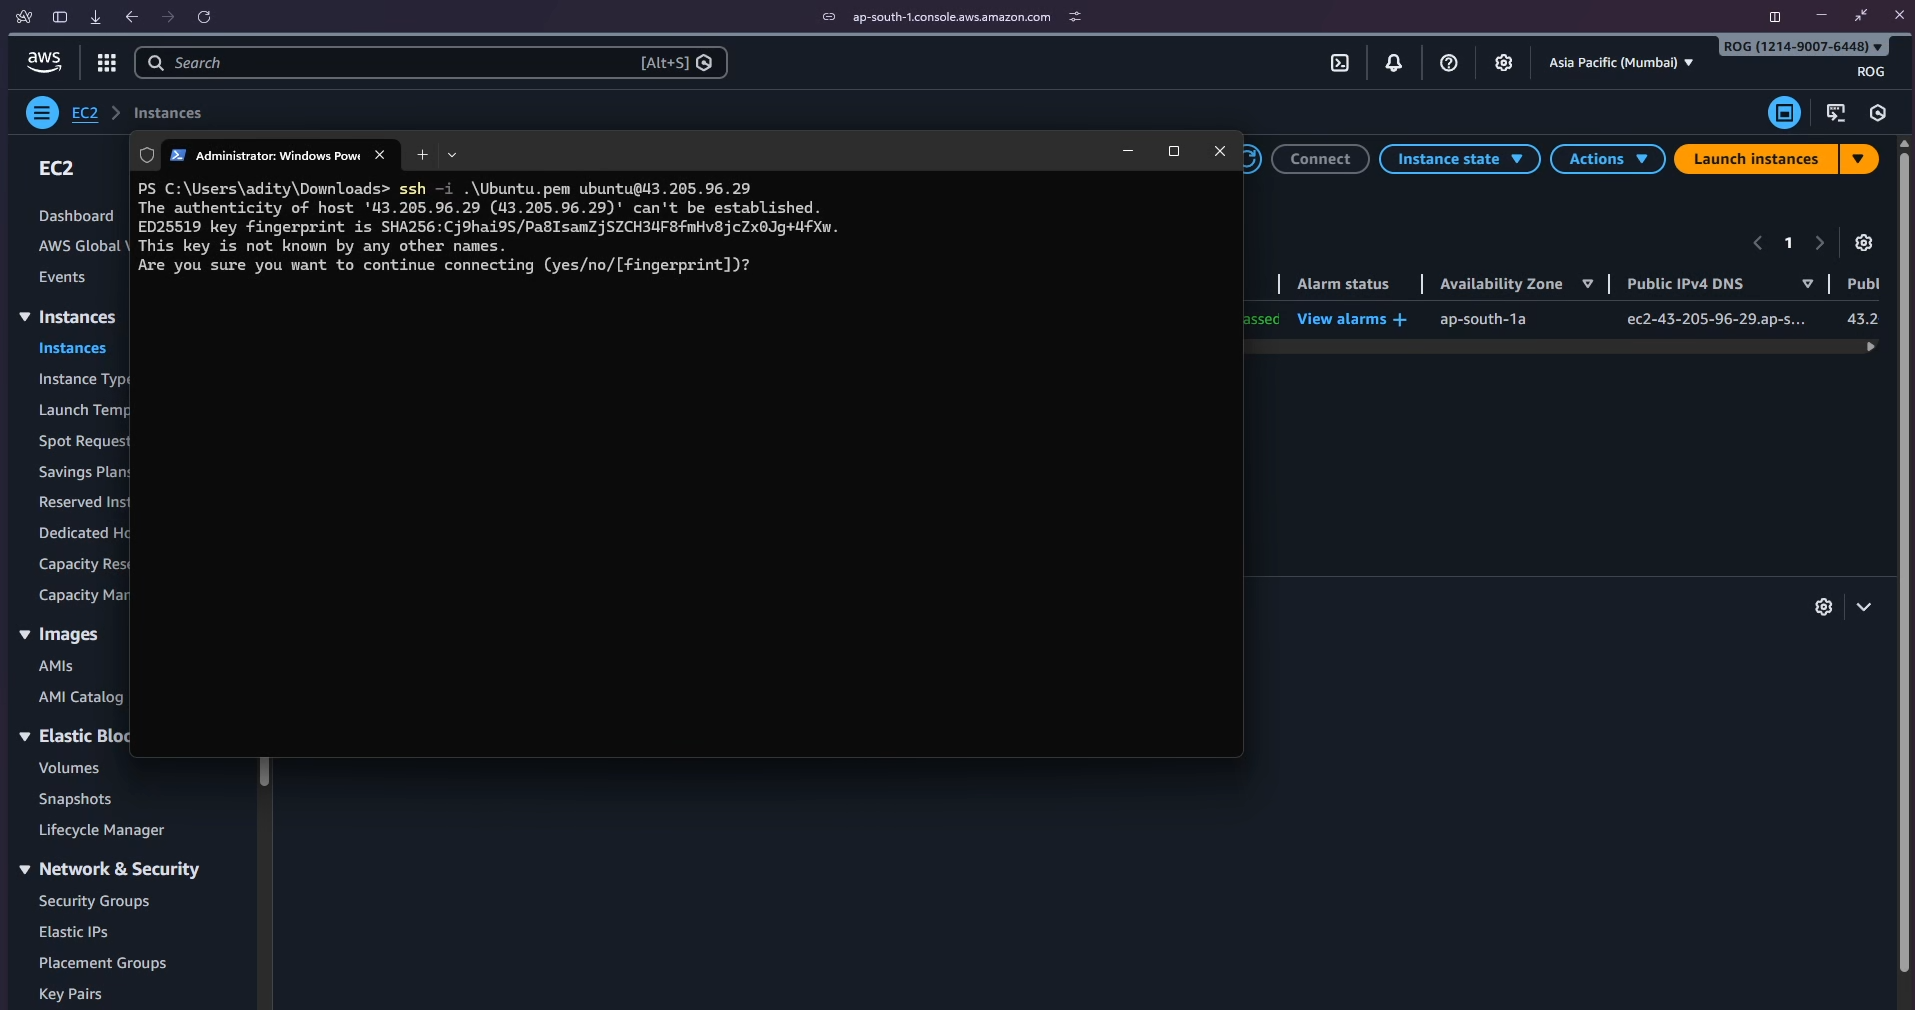Open the Actions dropdown
This screenshot has width=1915, height=1010.
[1607, 159]
